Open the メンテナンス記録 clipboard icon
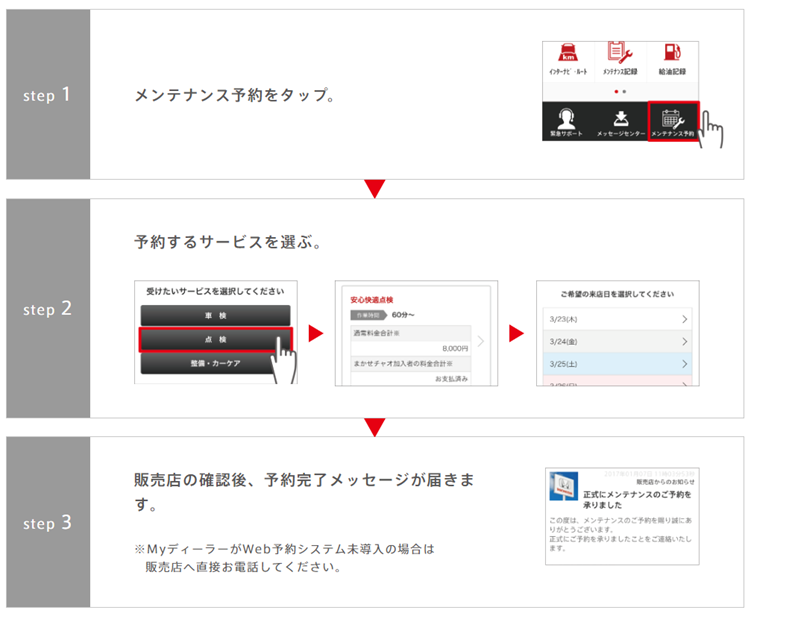The height and width of the screenshot is (626, 793). pyautogui.click(x=621, y=58)
